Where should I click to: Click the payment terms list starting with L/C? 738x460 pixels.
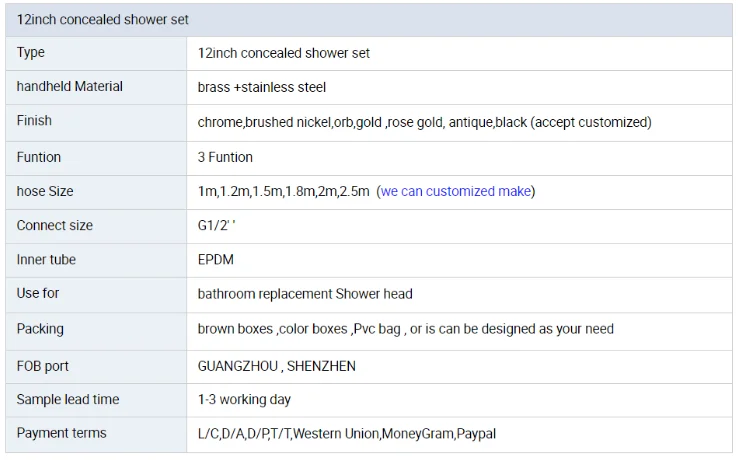click(347, 434)
